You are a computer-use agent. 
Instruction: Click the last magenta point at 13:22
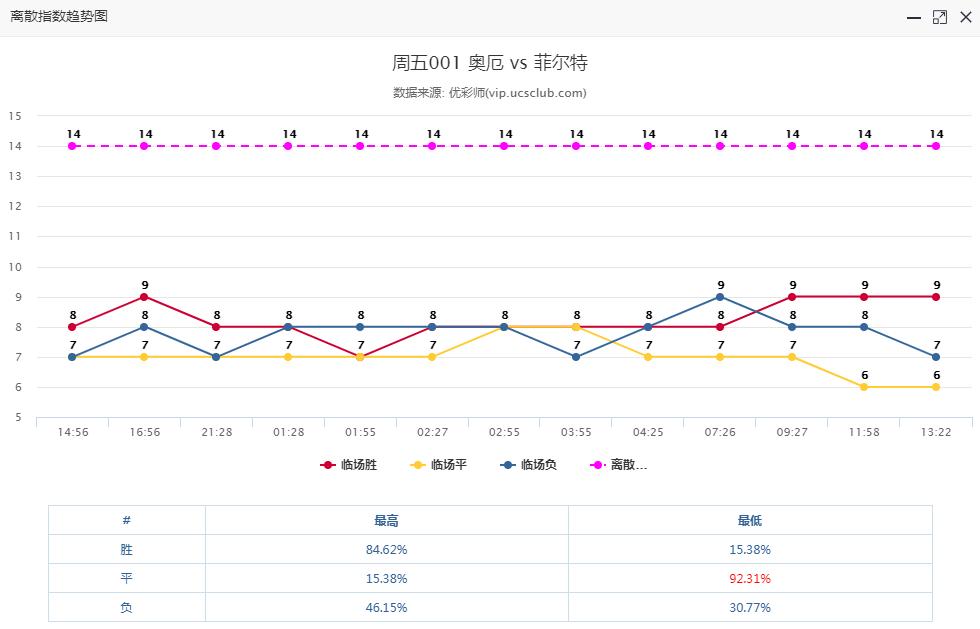coord(934,145)
